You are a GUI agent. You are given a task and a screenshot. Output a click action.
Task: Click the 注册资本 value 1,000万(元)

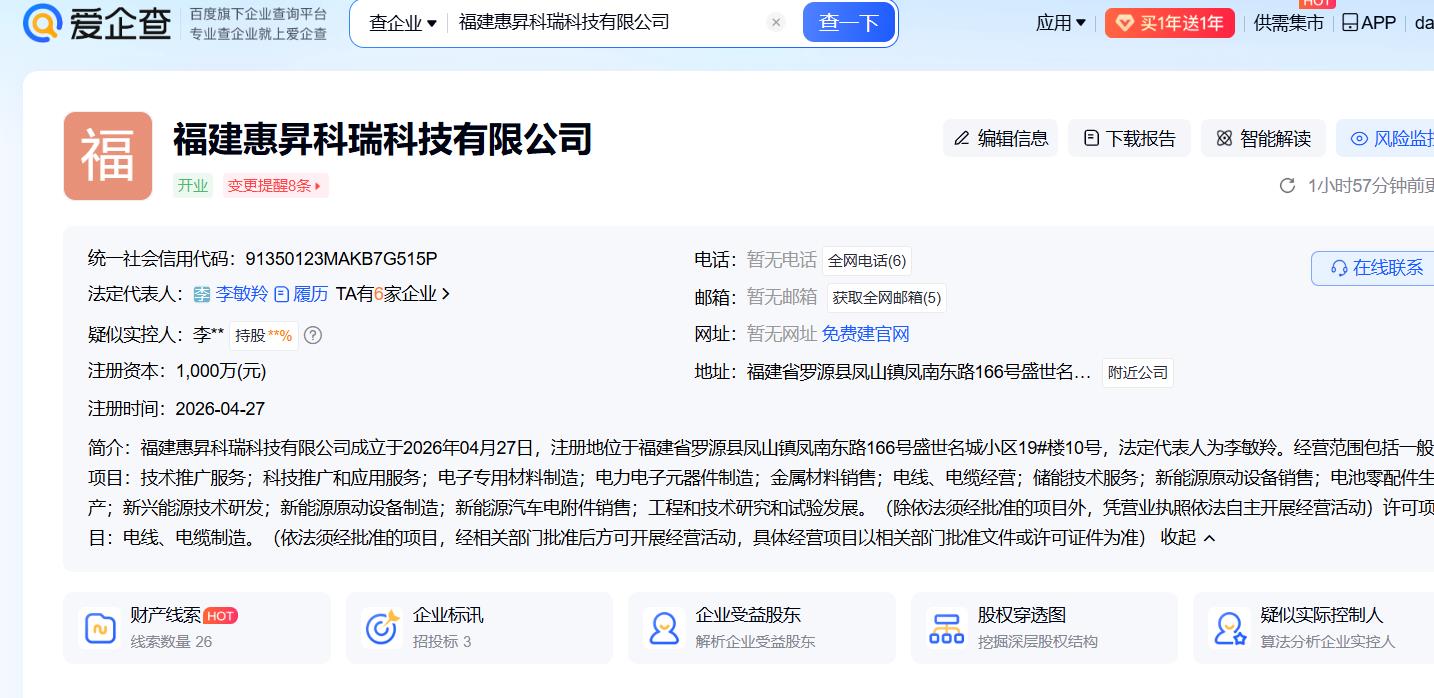pos(221,371)
